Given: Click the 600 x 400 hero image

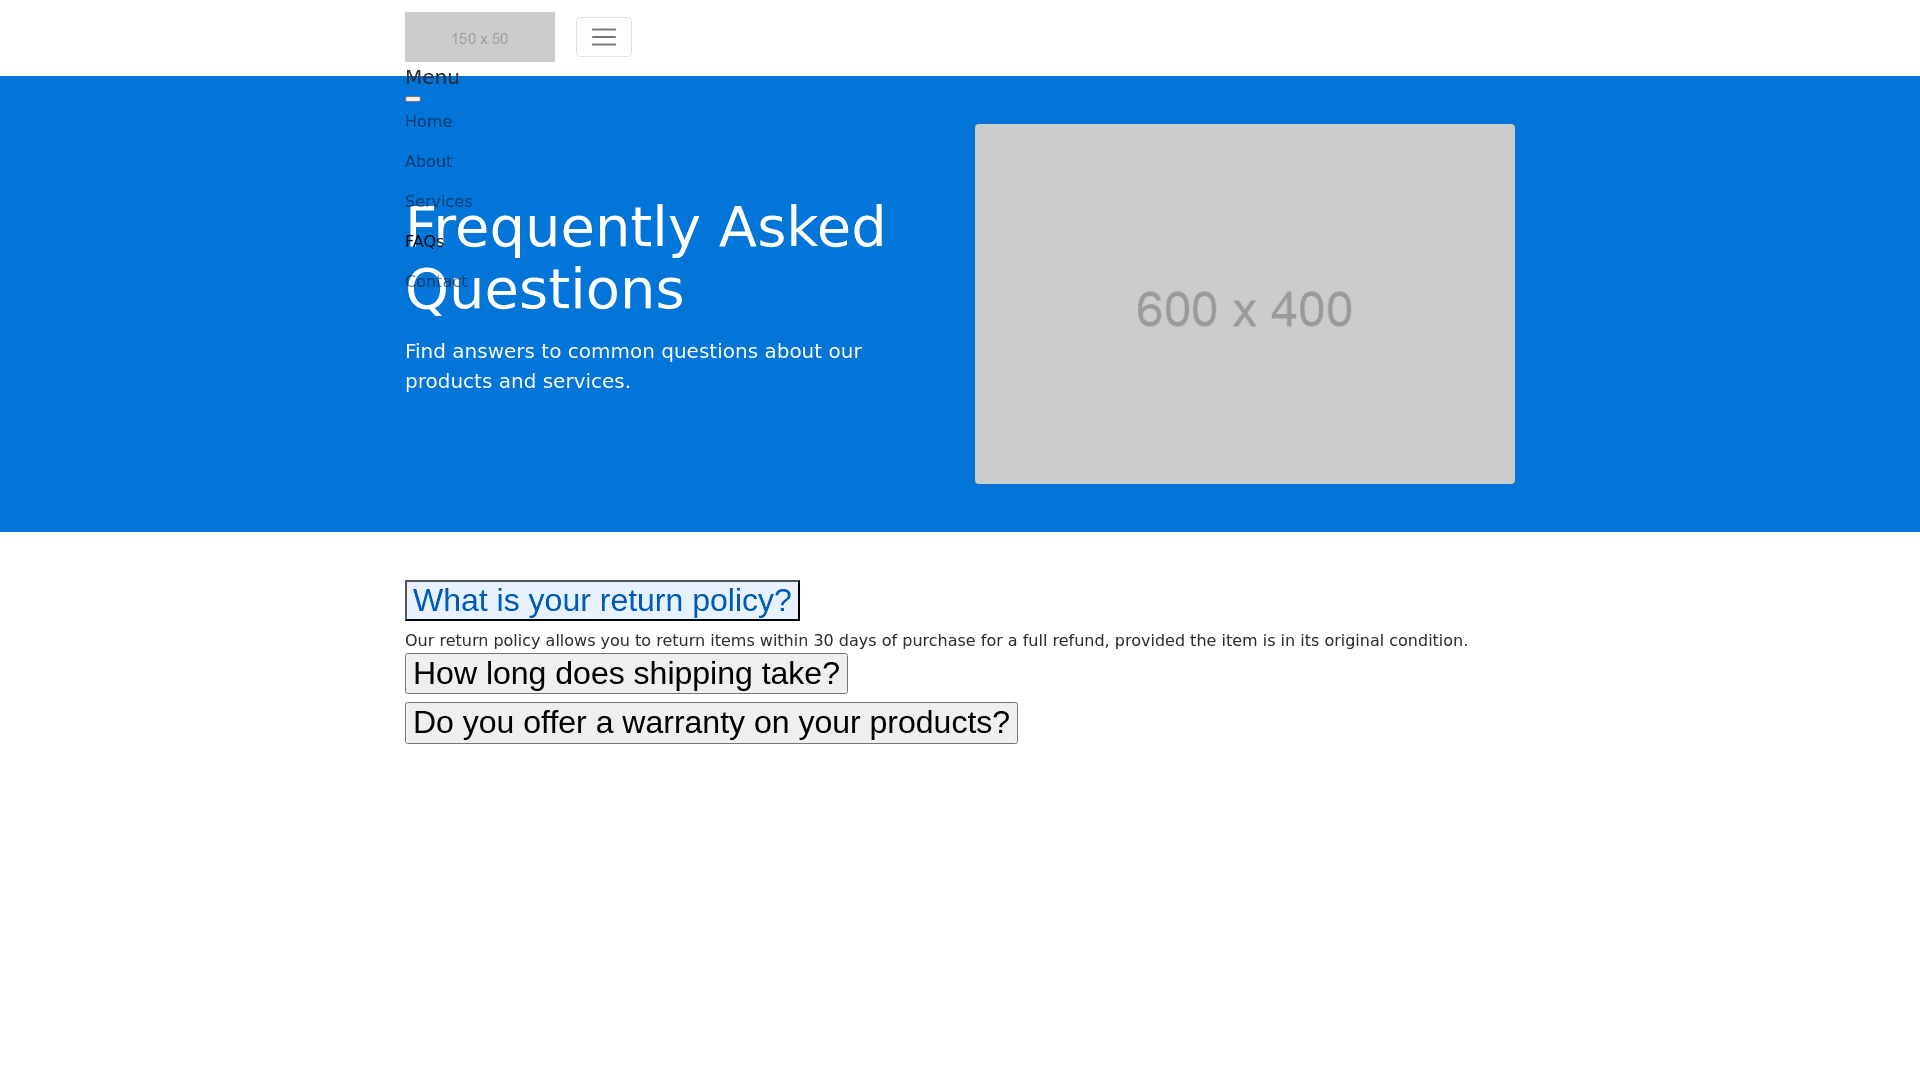Looking at the screenshot, I should click(x=1244, y=304).
